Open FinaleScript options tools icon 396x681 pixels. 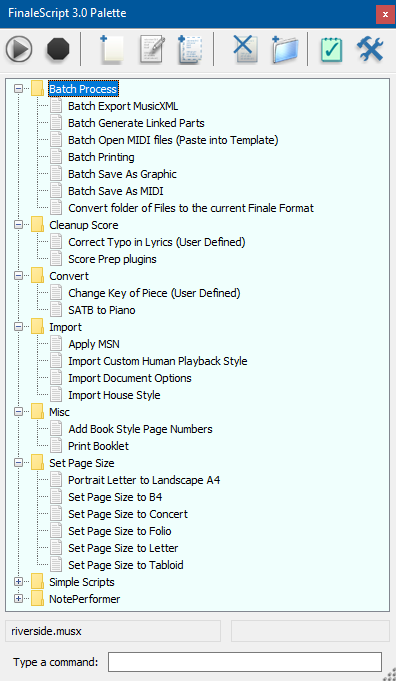click(x=370, y=49)
